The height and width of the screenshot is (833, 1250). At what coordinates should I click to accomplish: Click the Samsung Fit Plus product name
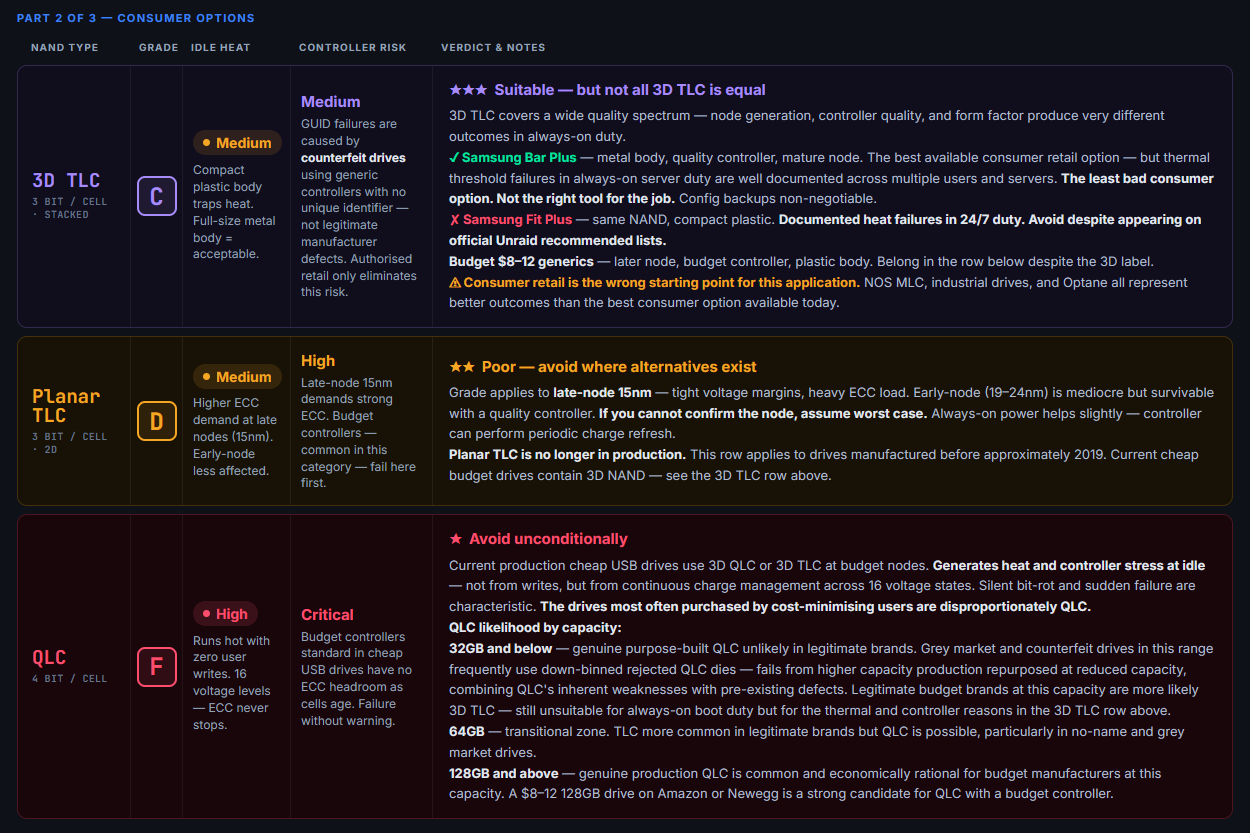coord(517,220)
